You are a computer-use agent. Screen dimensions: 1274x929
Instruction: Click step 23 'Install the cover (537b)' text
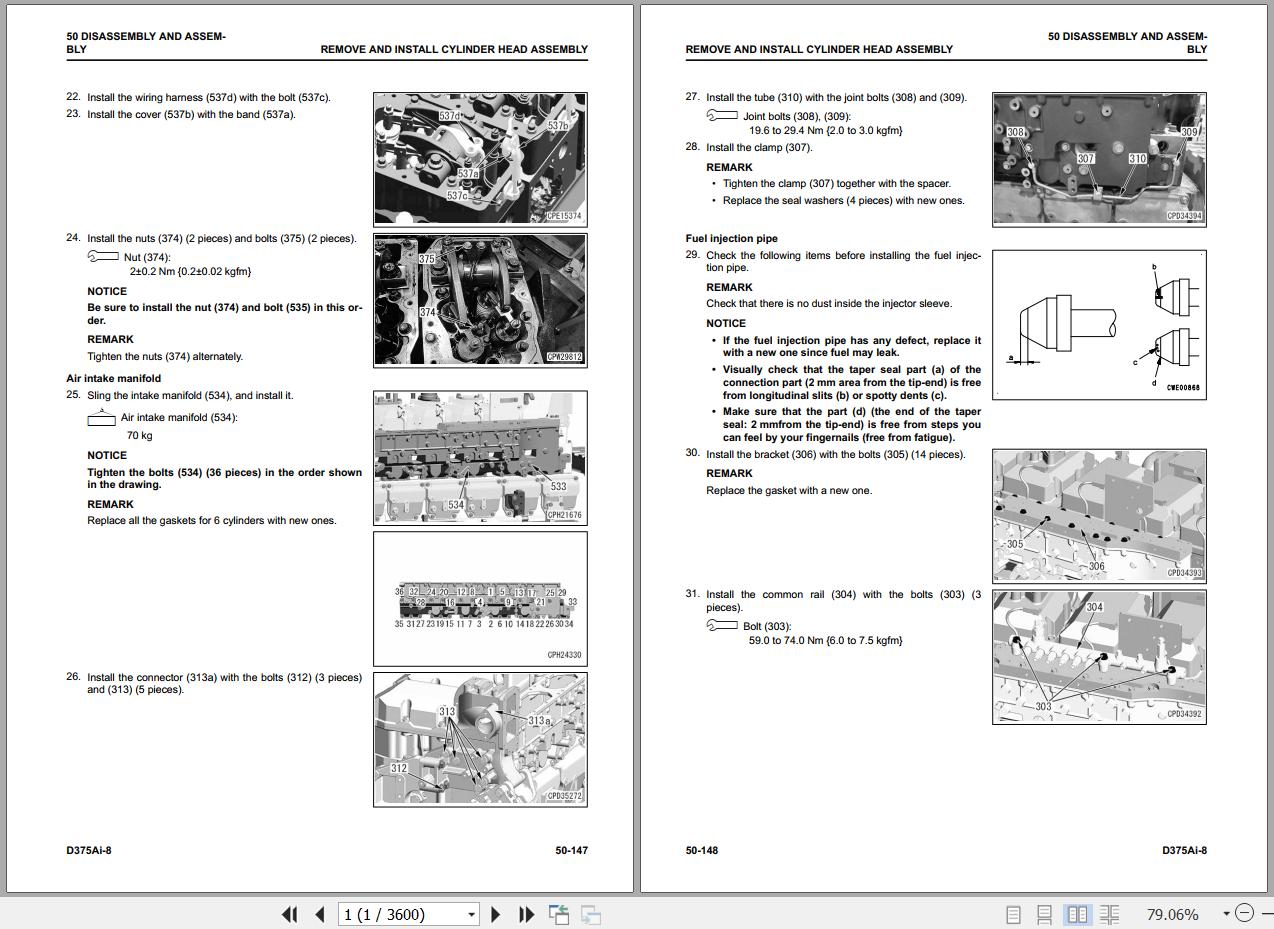tap(191, 114)
